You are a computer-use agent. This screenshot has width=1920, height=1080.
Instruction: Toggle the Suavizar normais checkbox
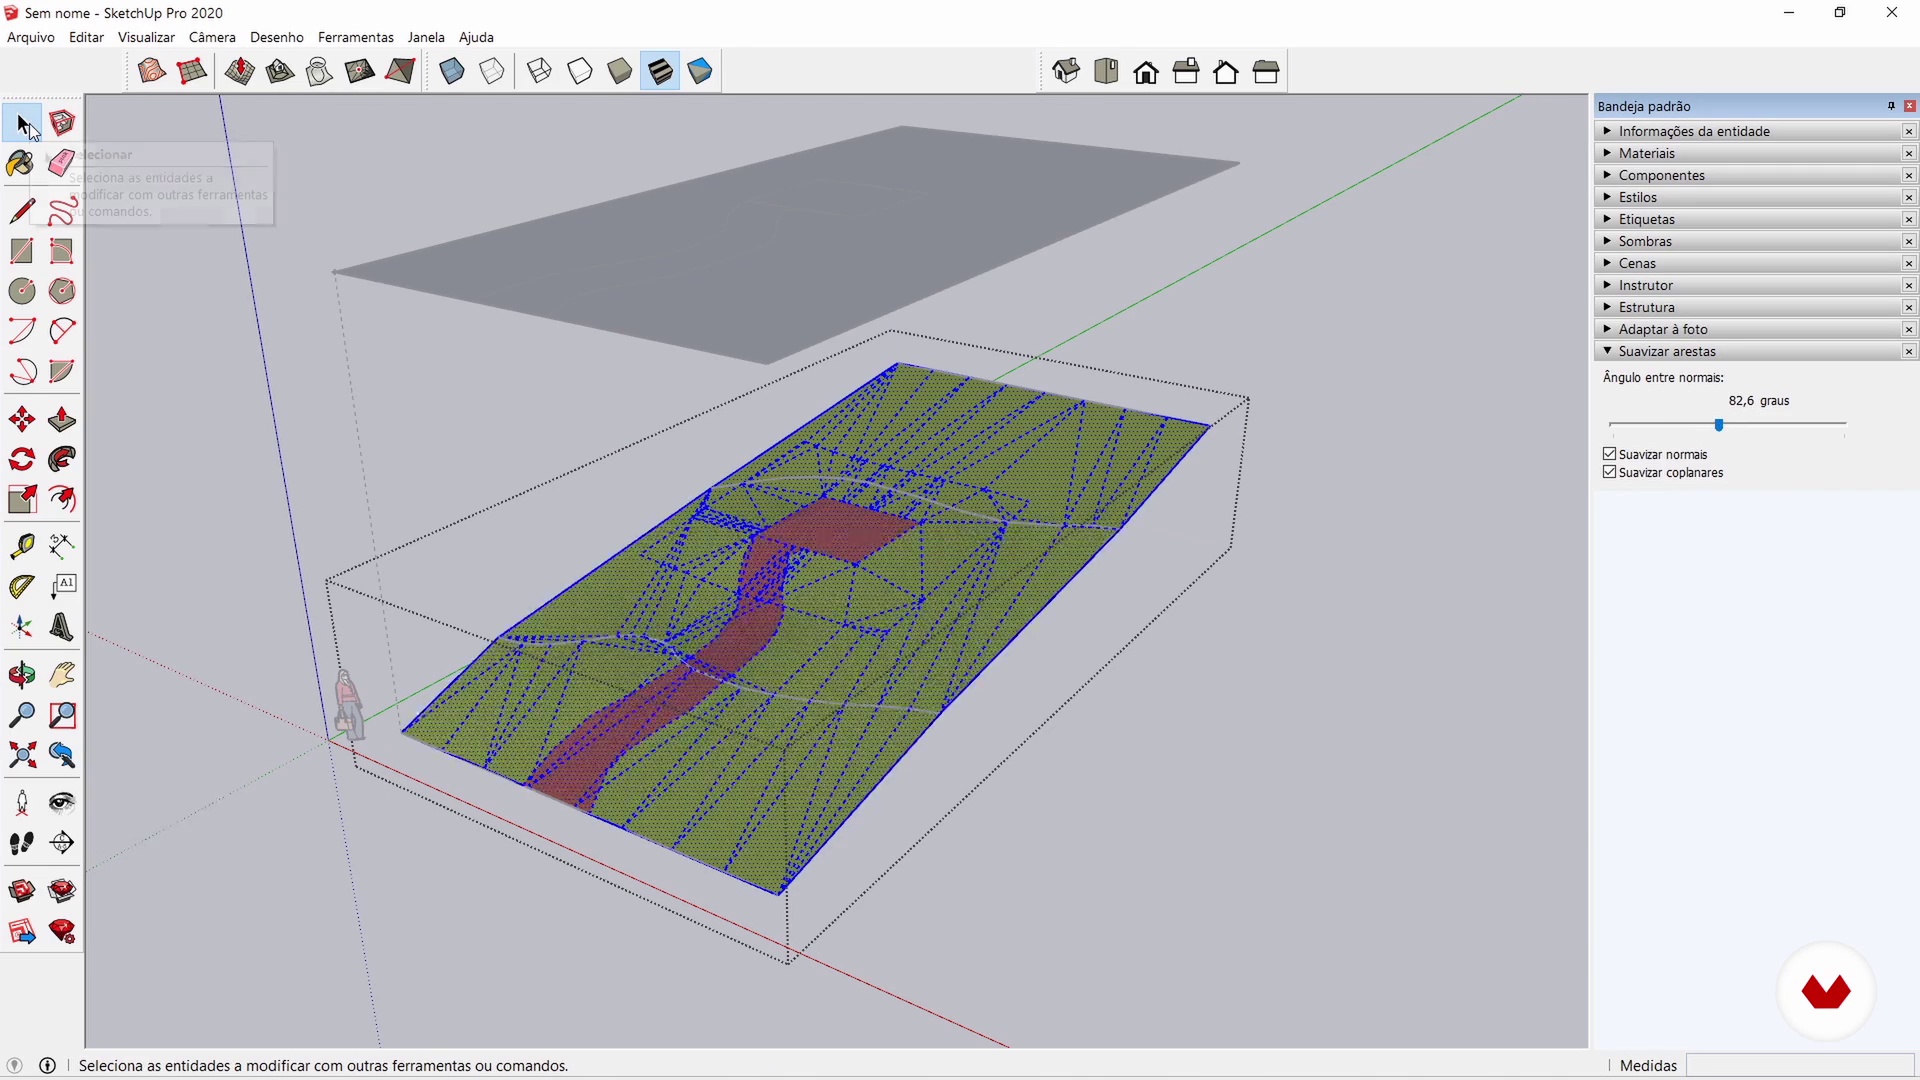1610,454
